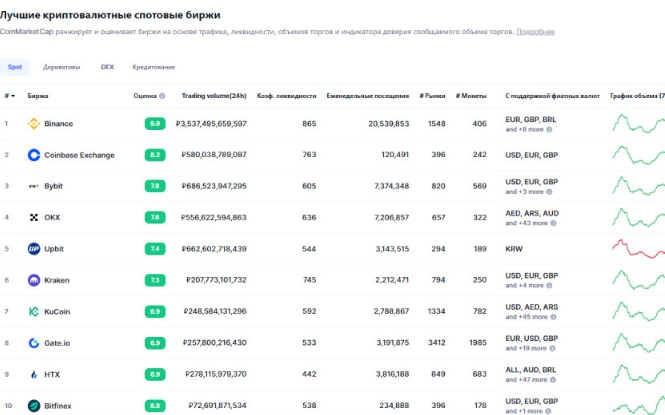Click Bitfinex volume ₽72,691,871,534
This screenshot has height=415, width=665.
217,405
